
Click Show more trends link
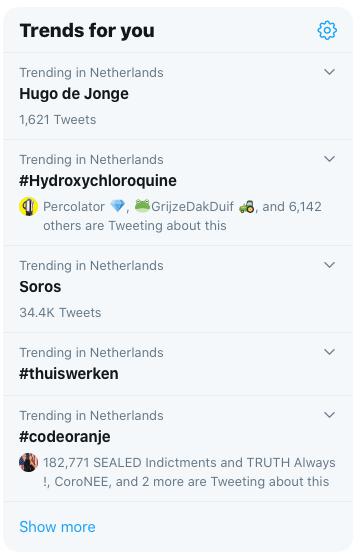pos(57,527)
